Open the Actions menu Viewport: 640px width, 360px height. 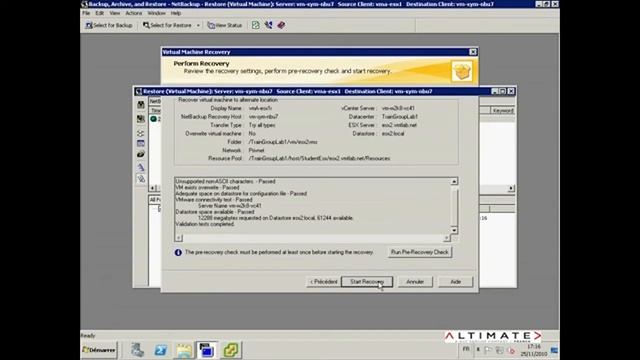(133, 13)
